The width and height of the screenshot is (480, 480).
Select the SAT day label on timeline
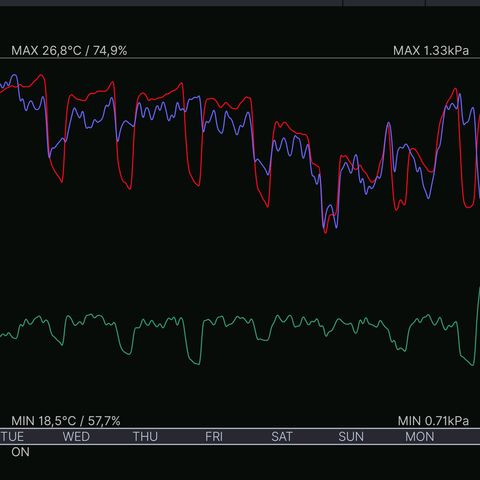coord(282,437)
